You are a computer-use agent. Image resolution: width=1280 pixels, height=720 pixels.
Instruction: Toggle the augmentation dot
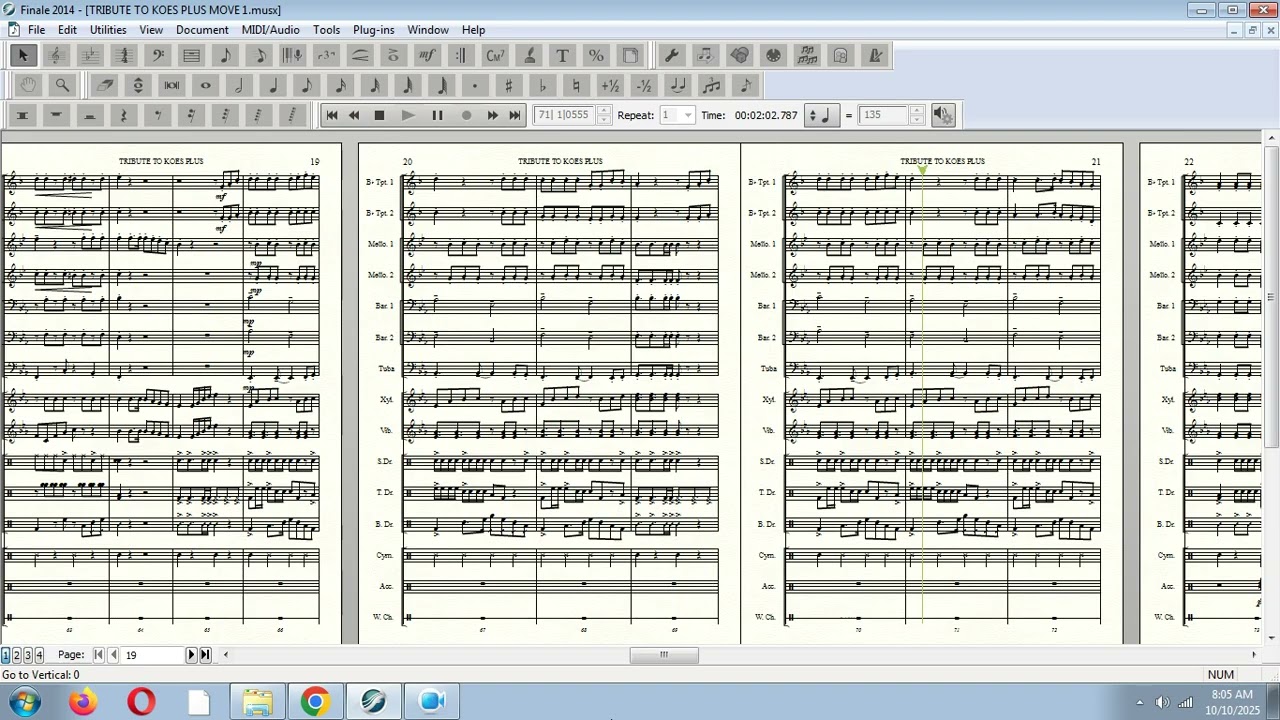tap(475, 85)
